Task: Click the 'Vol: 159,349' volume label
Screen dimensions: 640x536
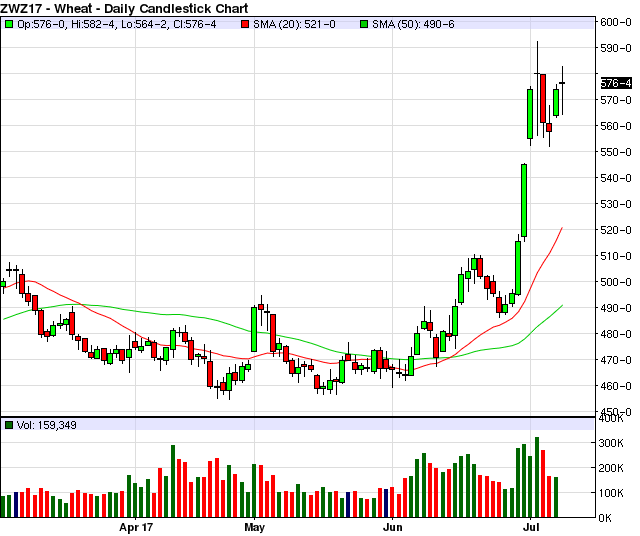Action: (x=47, y=425)
